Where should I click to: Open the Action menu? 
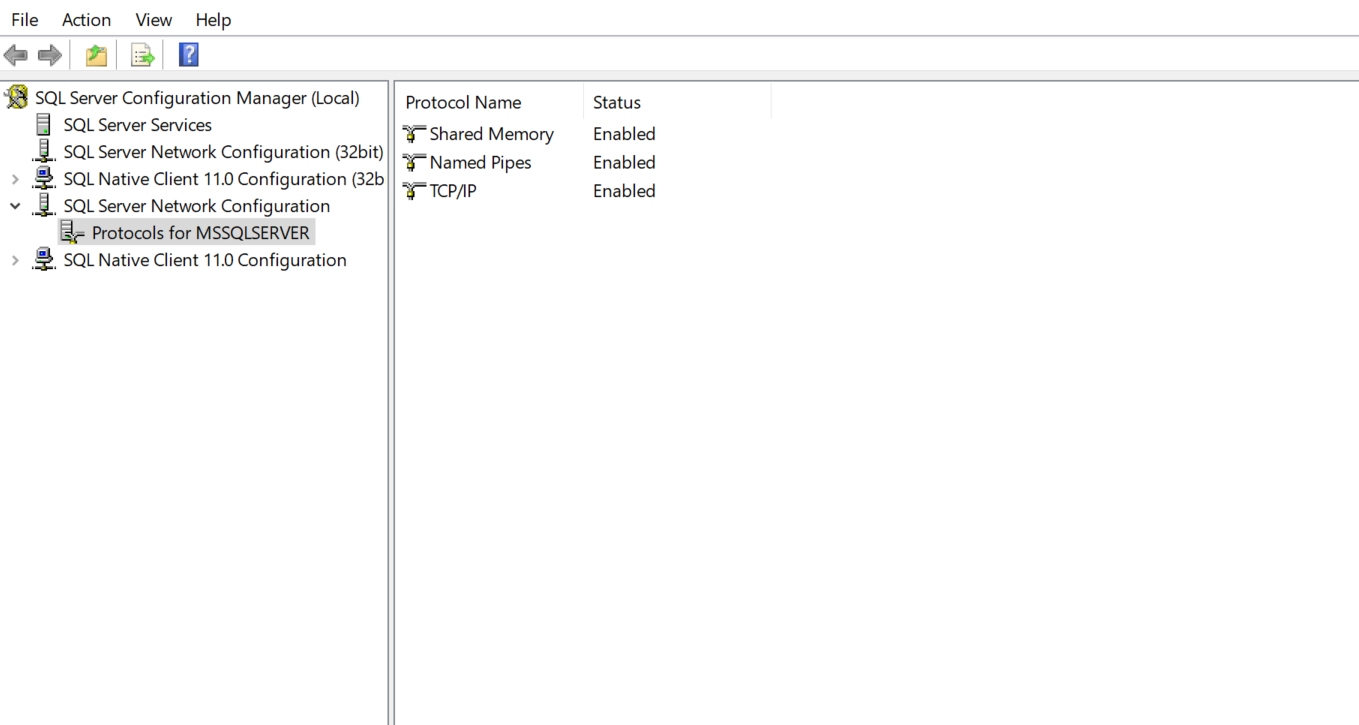click(x=86, y=20)
